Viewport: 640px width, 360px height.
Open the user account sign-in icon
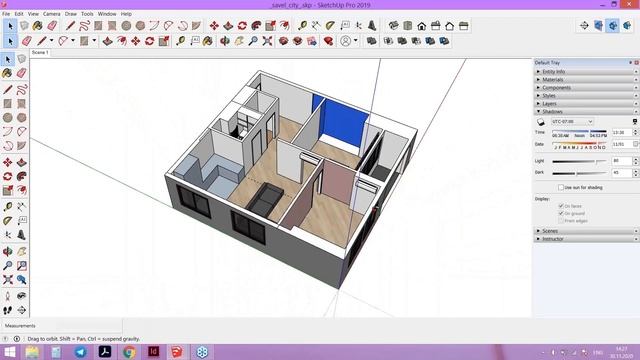pos(346,41)
